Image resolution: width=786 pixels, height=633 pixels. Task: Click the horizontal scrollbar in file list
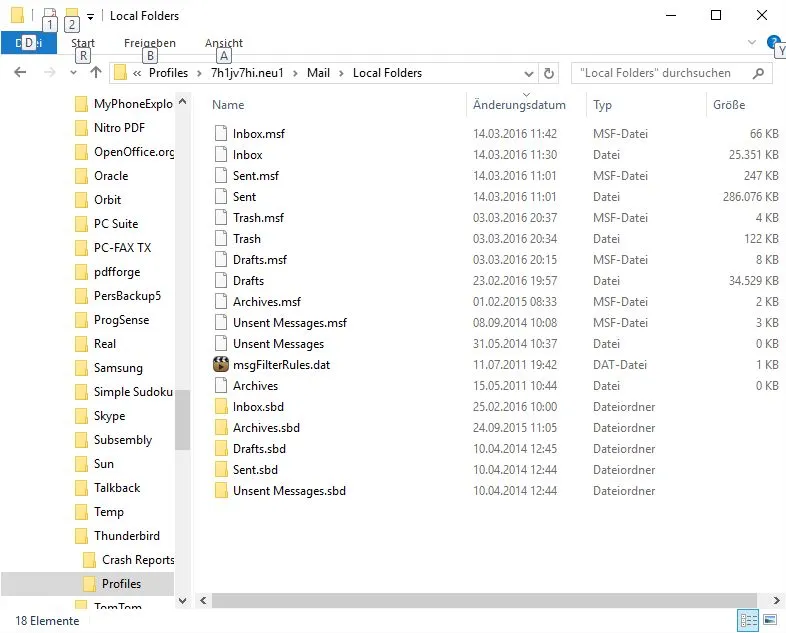pos(484,600)
